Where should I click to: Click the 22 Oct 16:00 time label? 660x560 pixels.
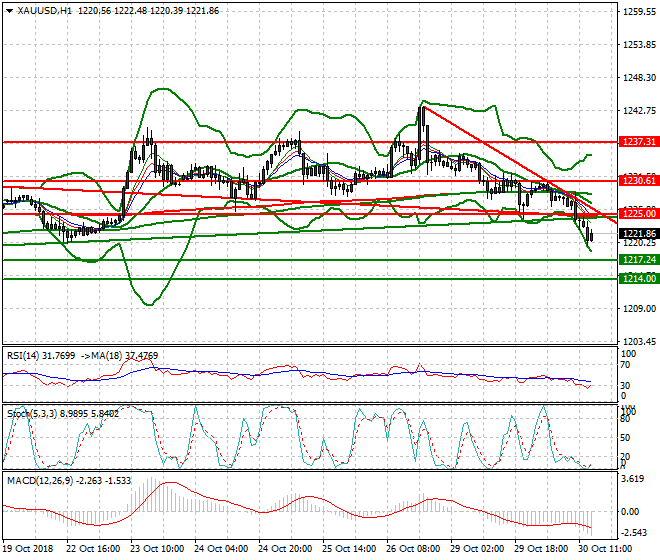[x=93, y=549]
